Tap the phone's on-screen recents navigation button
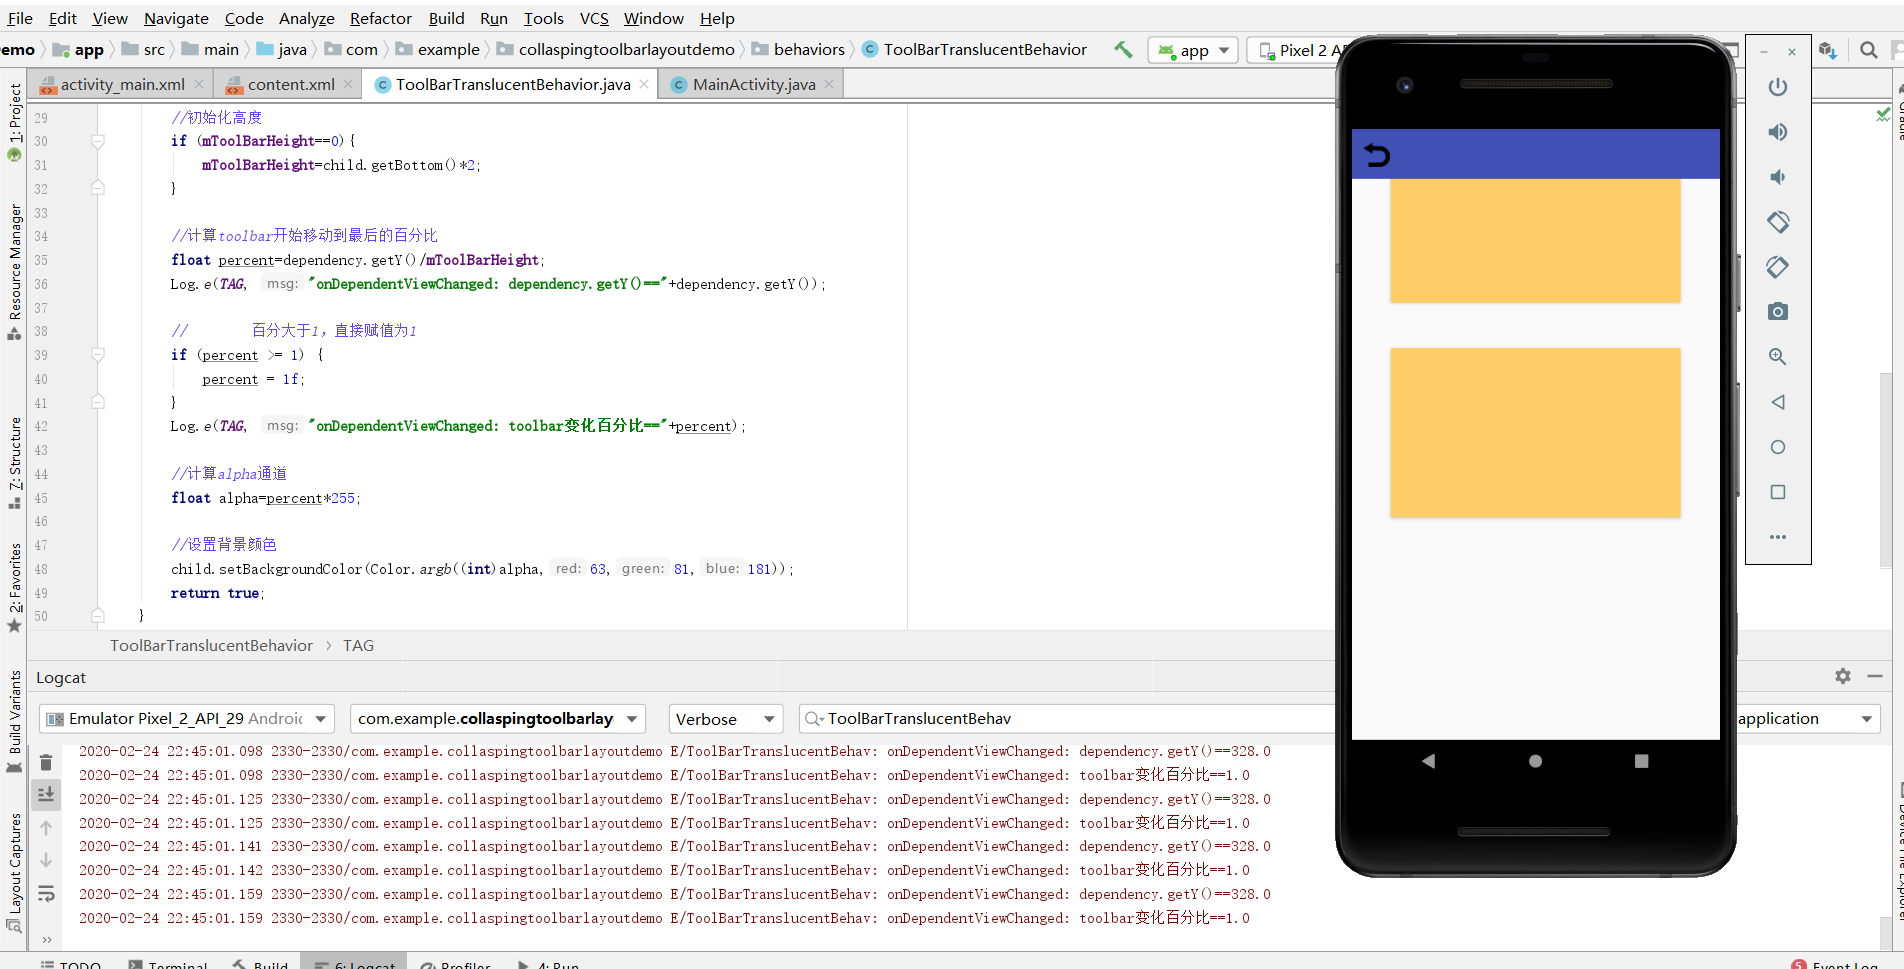 (1641, 761)
